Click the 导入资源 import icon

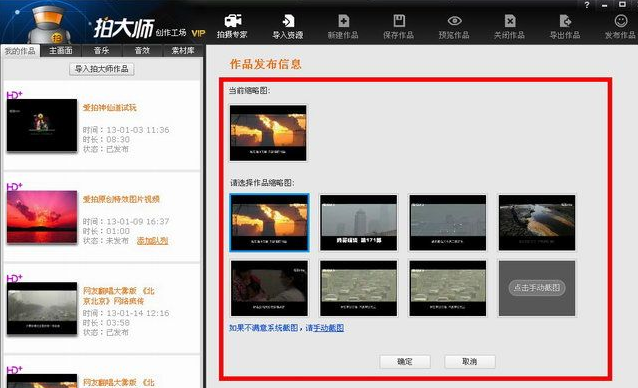[288, 27]
